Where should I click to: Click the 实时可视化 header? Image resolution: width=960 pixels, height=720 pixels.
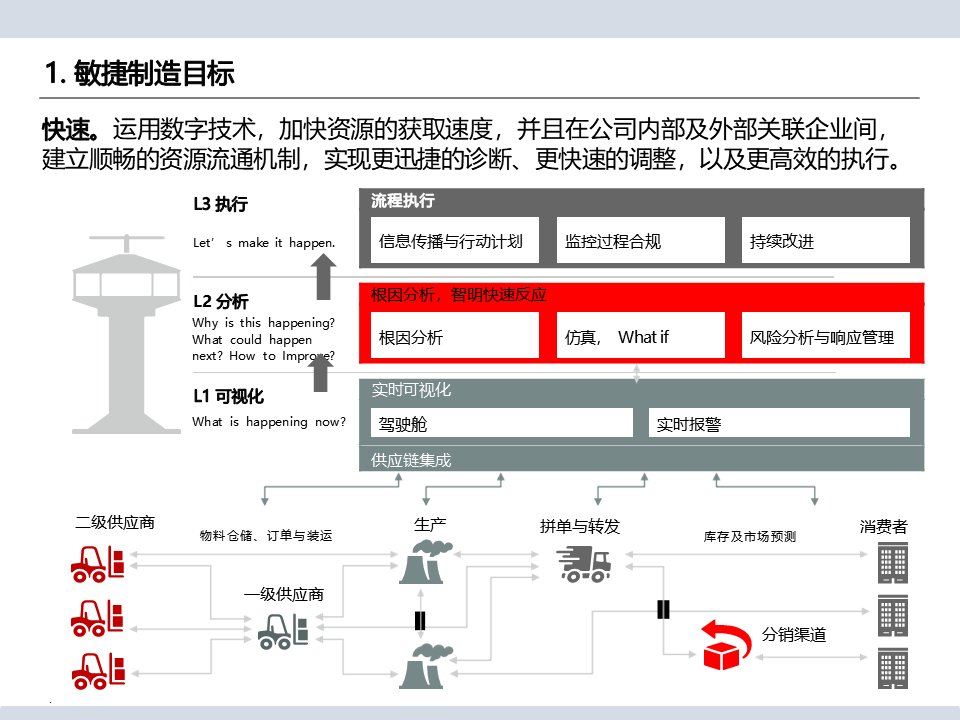(x=411, y=390)
